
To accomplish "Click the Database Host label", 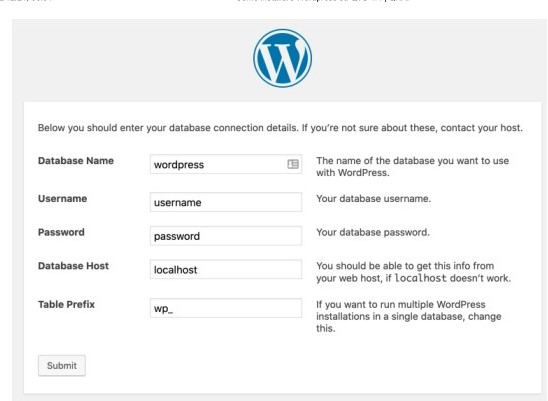I will pyautogui.click(x=73, y=266).
